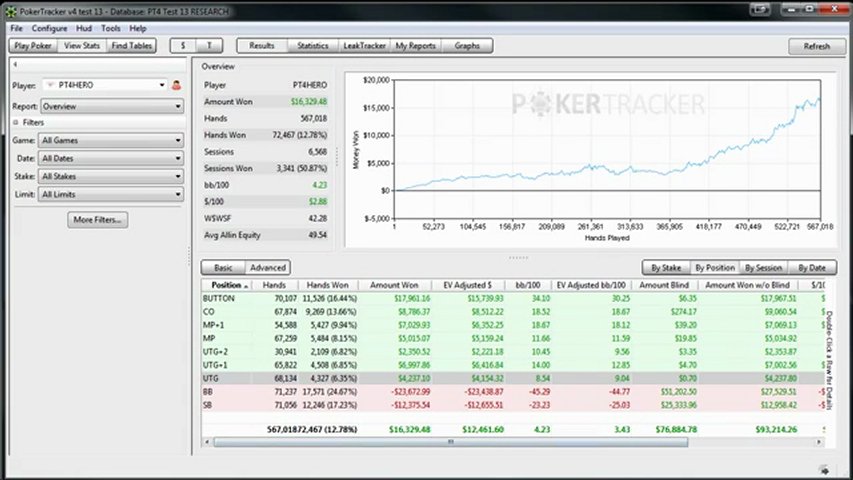Click the status icon at bottom right
Viewport: 853px width, 480px height.
tap(824, 470)
